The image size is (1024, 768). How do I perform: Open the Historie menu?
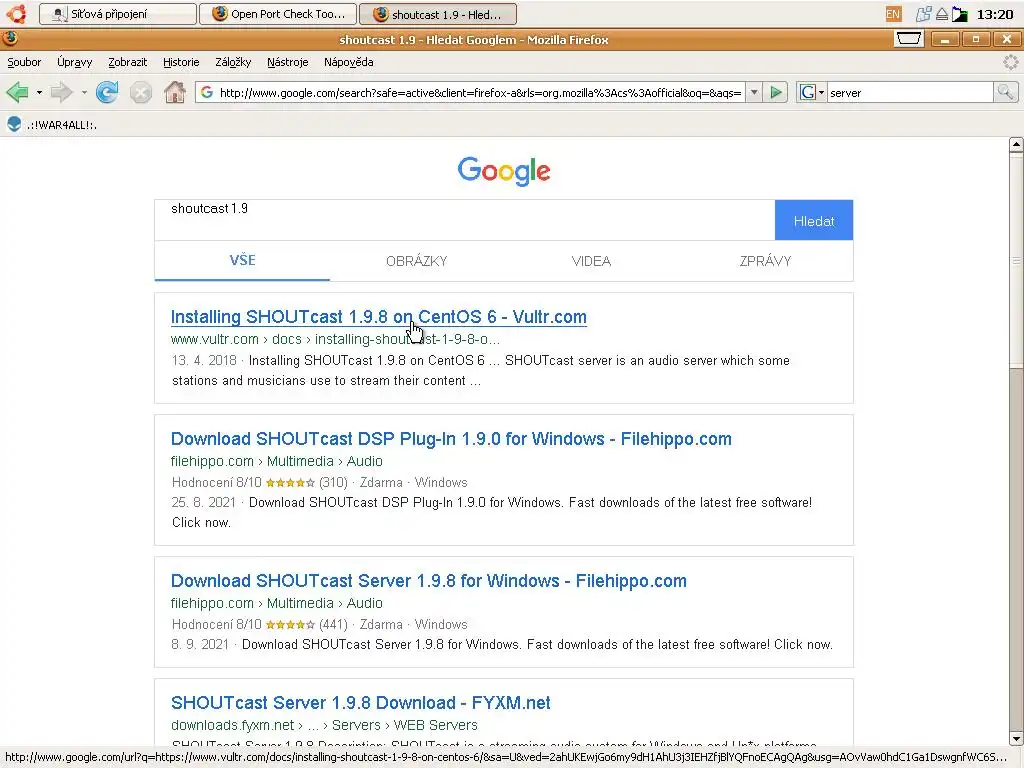pyautogui.click(x=181, y=62)
